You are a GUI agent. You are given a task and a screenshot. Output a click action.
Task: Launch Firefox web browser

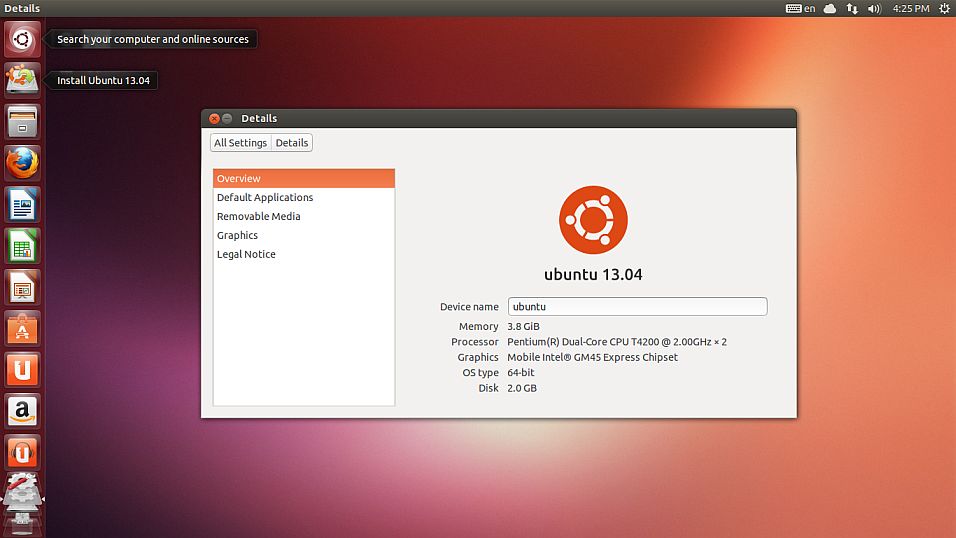tap(22, 163)
